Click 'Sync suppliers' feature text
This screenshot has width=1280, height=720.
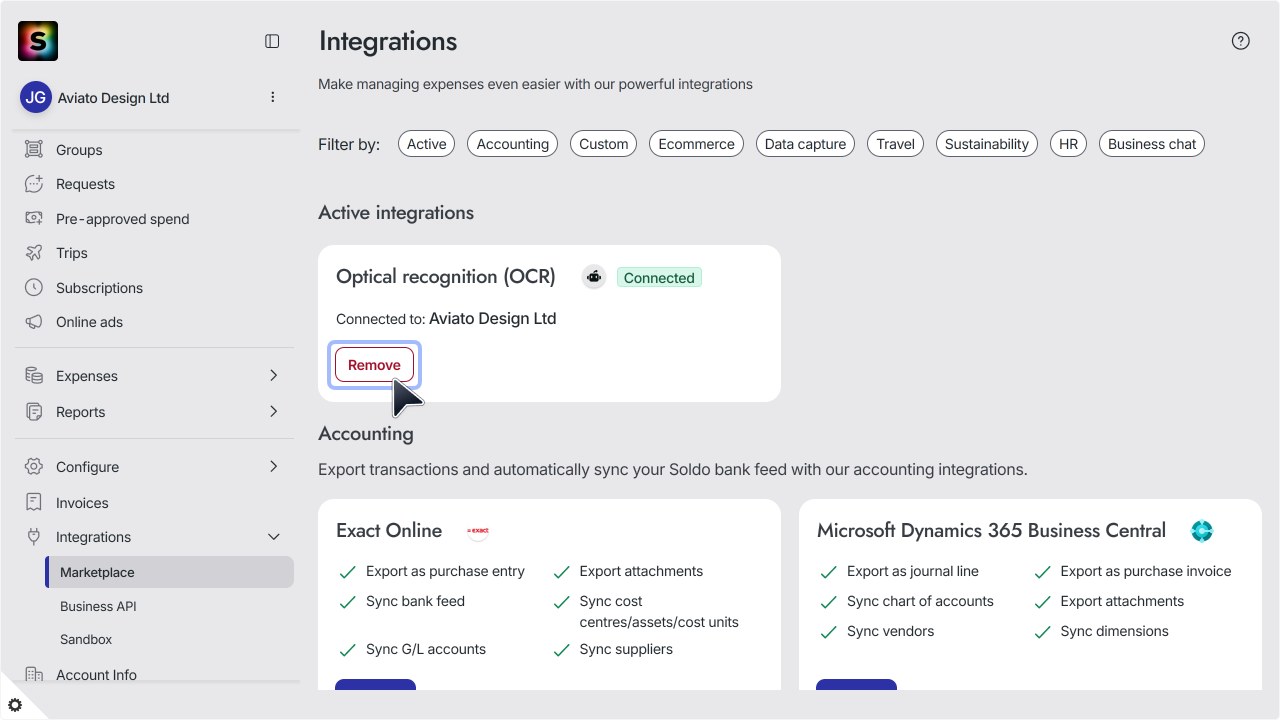pos(626,649)
